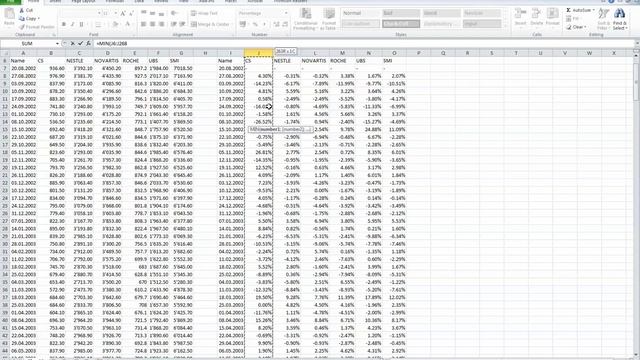Toggle Top Align vertical alignment
The height and width of the screenshot is (360, 640).
point(144,13)
